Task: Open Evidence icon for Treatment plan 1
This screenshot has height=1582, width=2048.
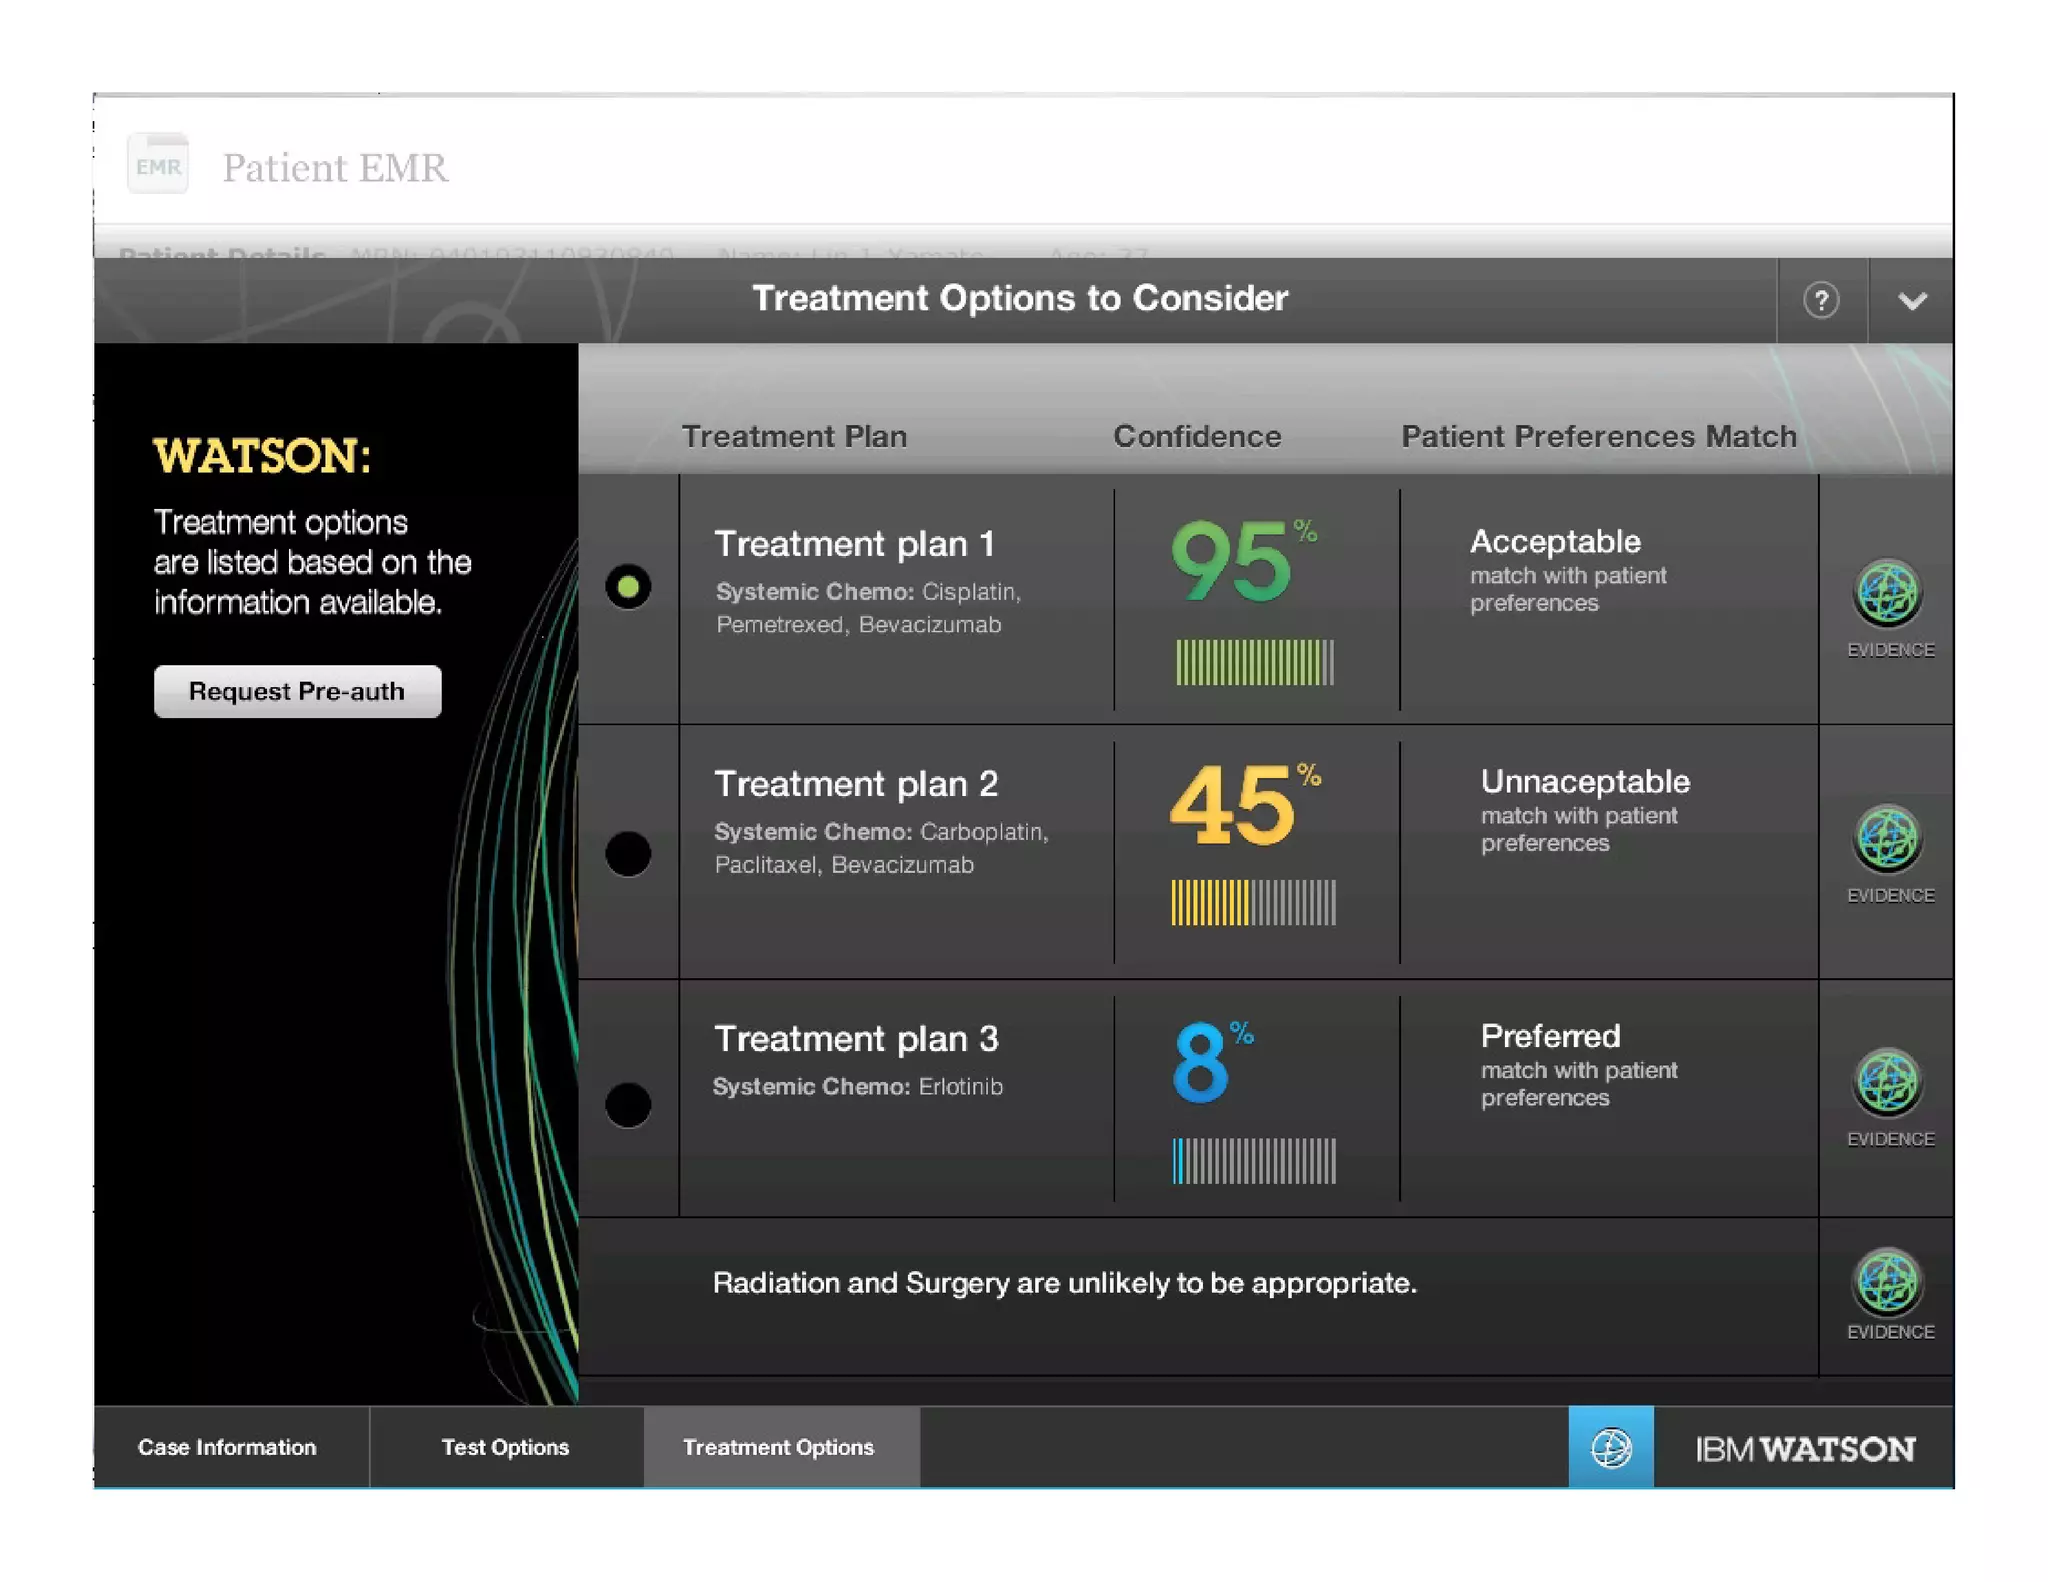Action: click(x=1887, y=594)
